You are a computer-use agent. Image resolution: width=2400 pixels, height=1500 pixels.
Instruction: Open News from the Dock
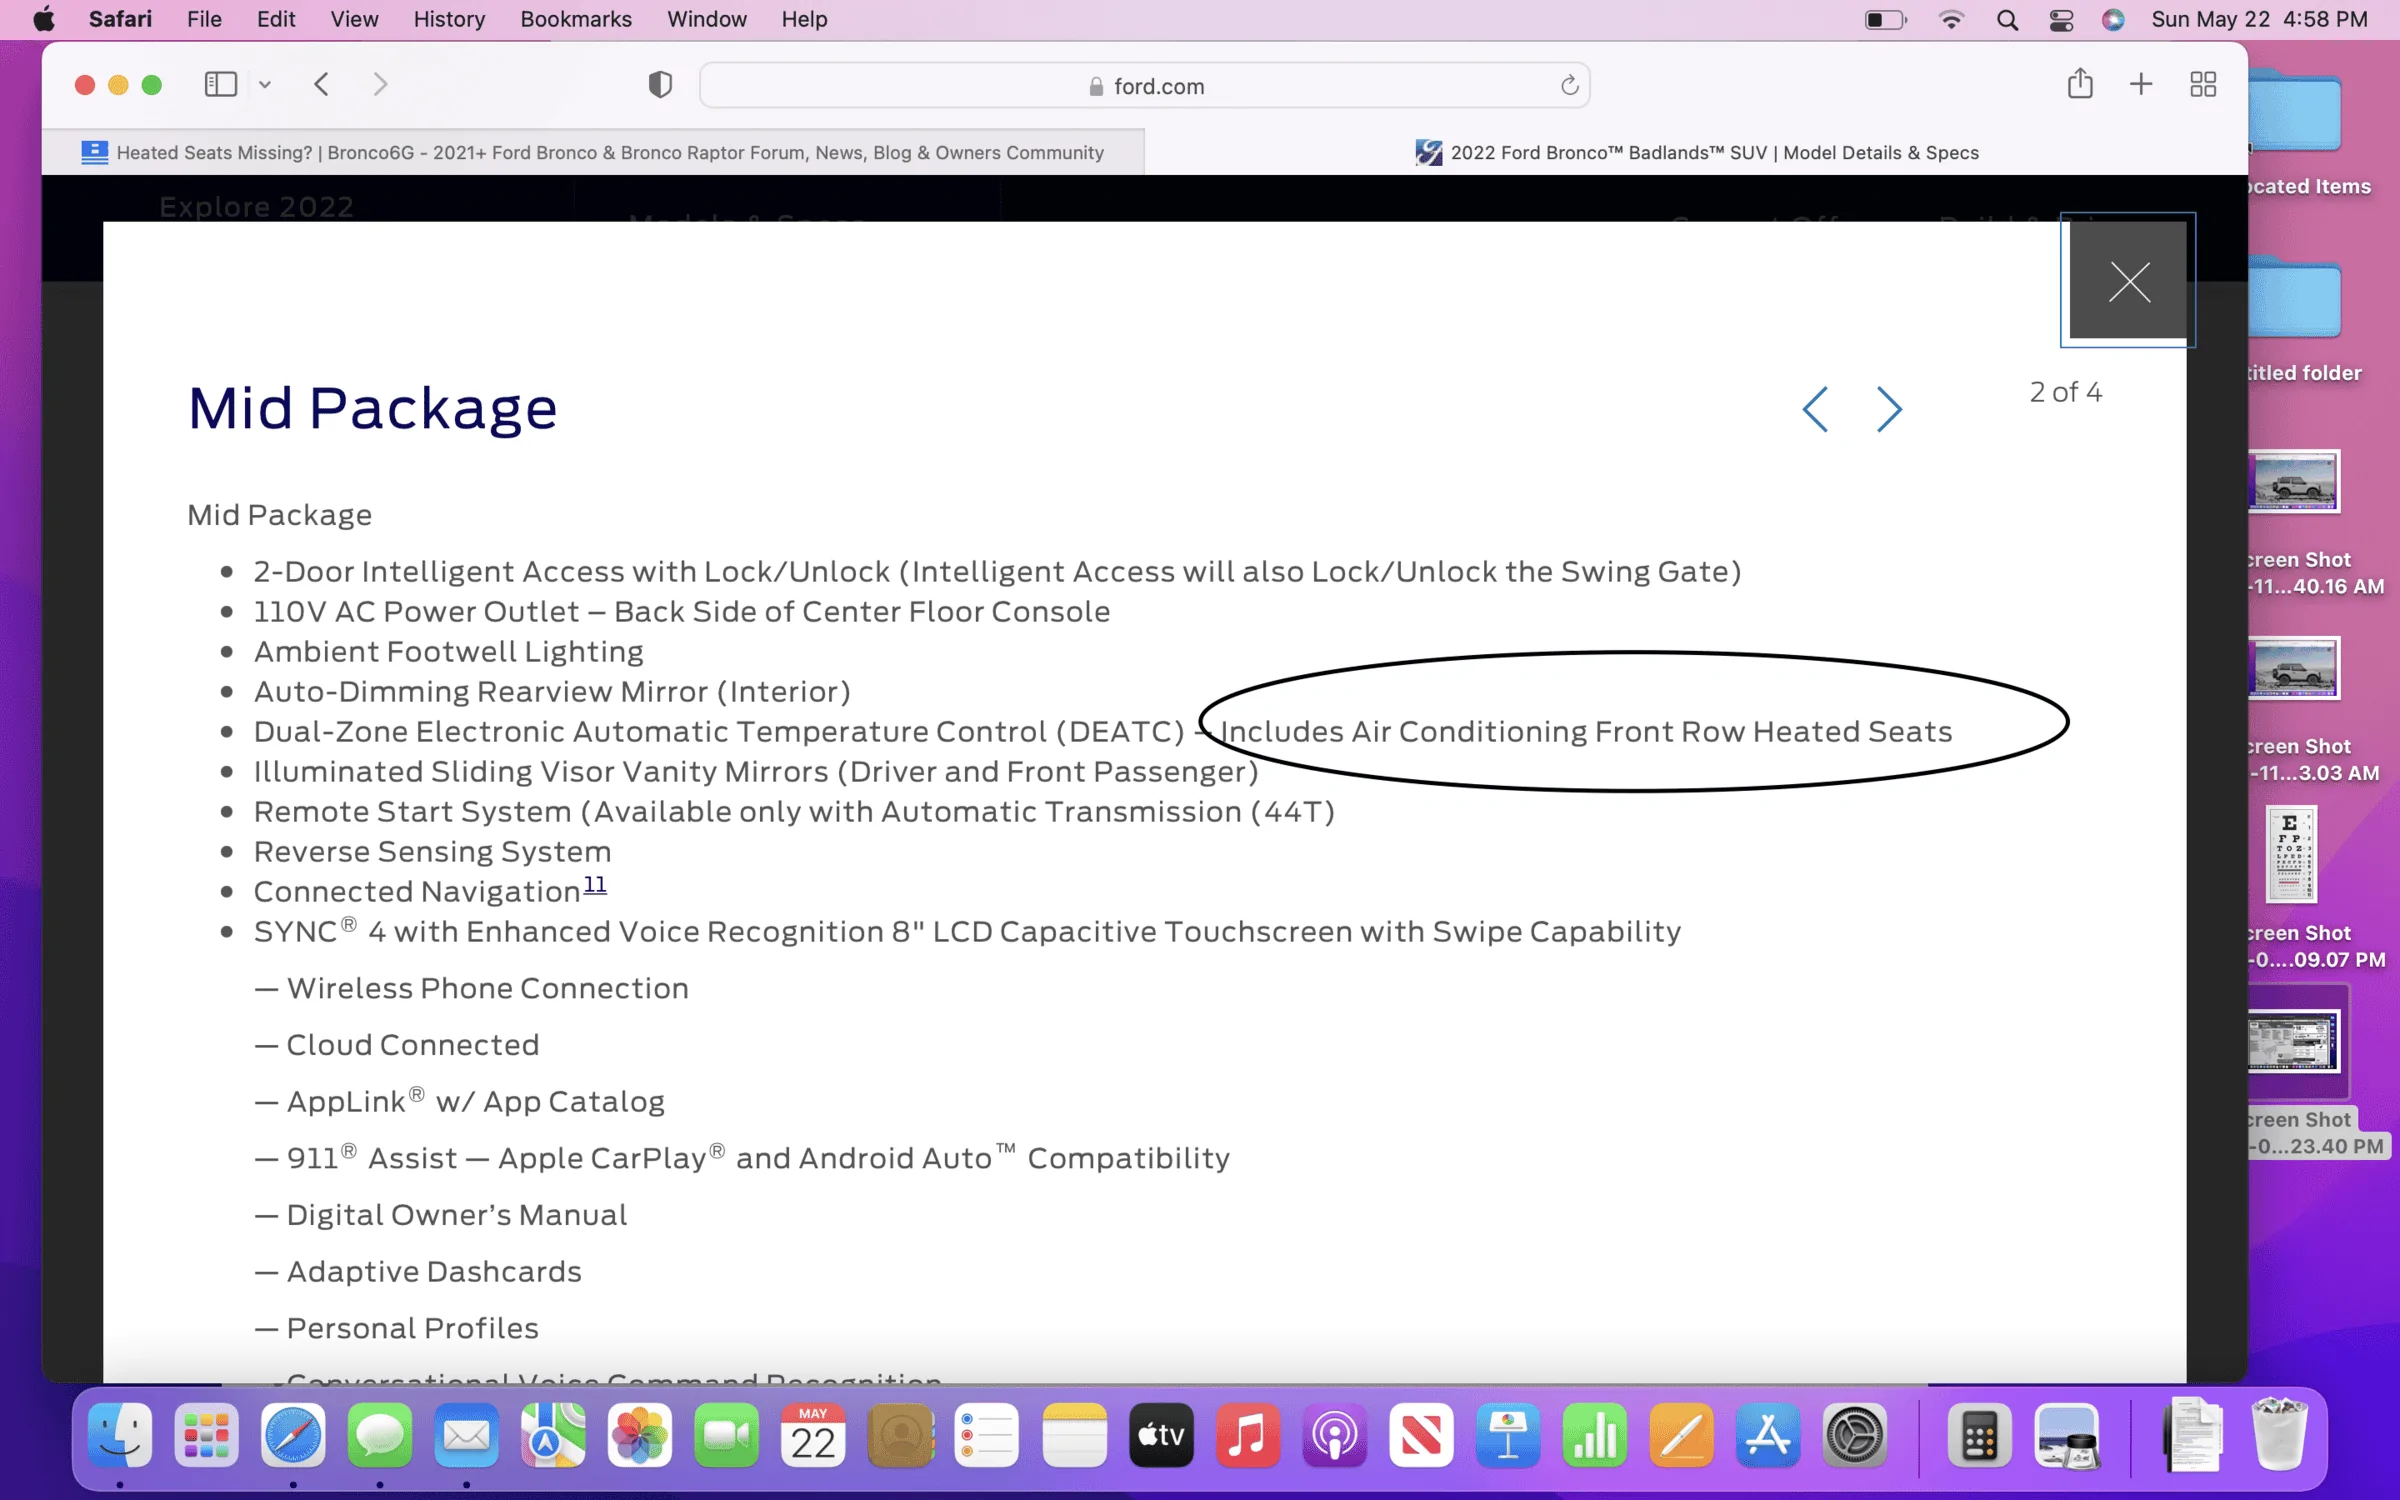tap(1421, 1436)
